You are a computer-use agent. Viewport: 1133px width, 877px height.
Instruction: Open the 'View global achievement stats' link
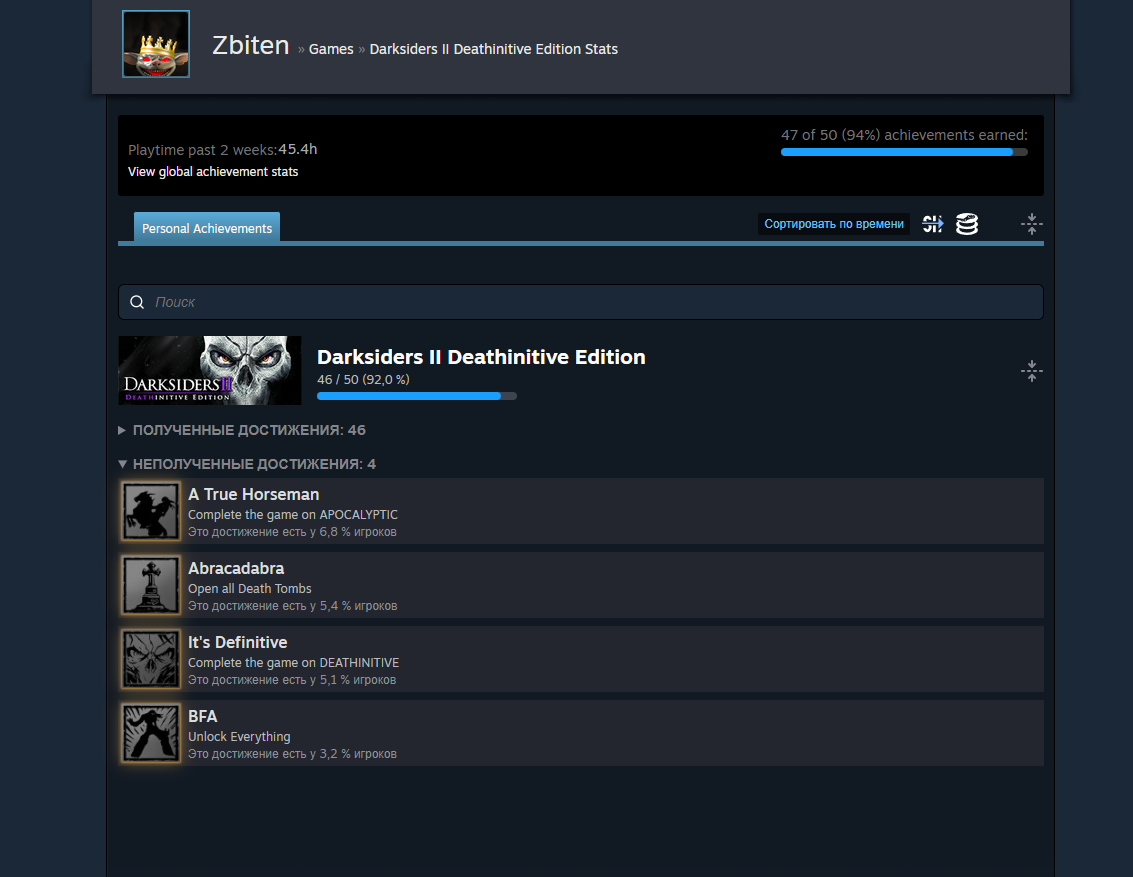click(213, 172)
